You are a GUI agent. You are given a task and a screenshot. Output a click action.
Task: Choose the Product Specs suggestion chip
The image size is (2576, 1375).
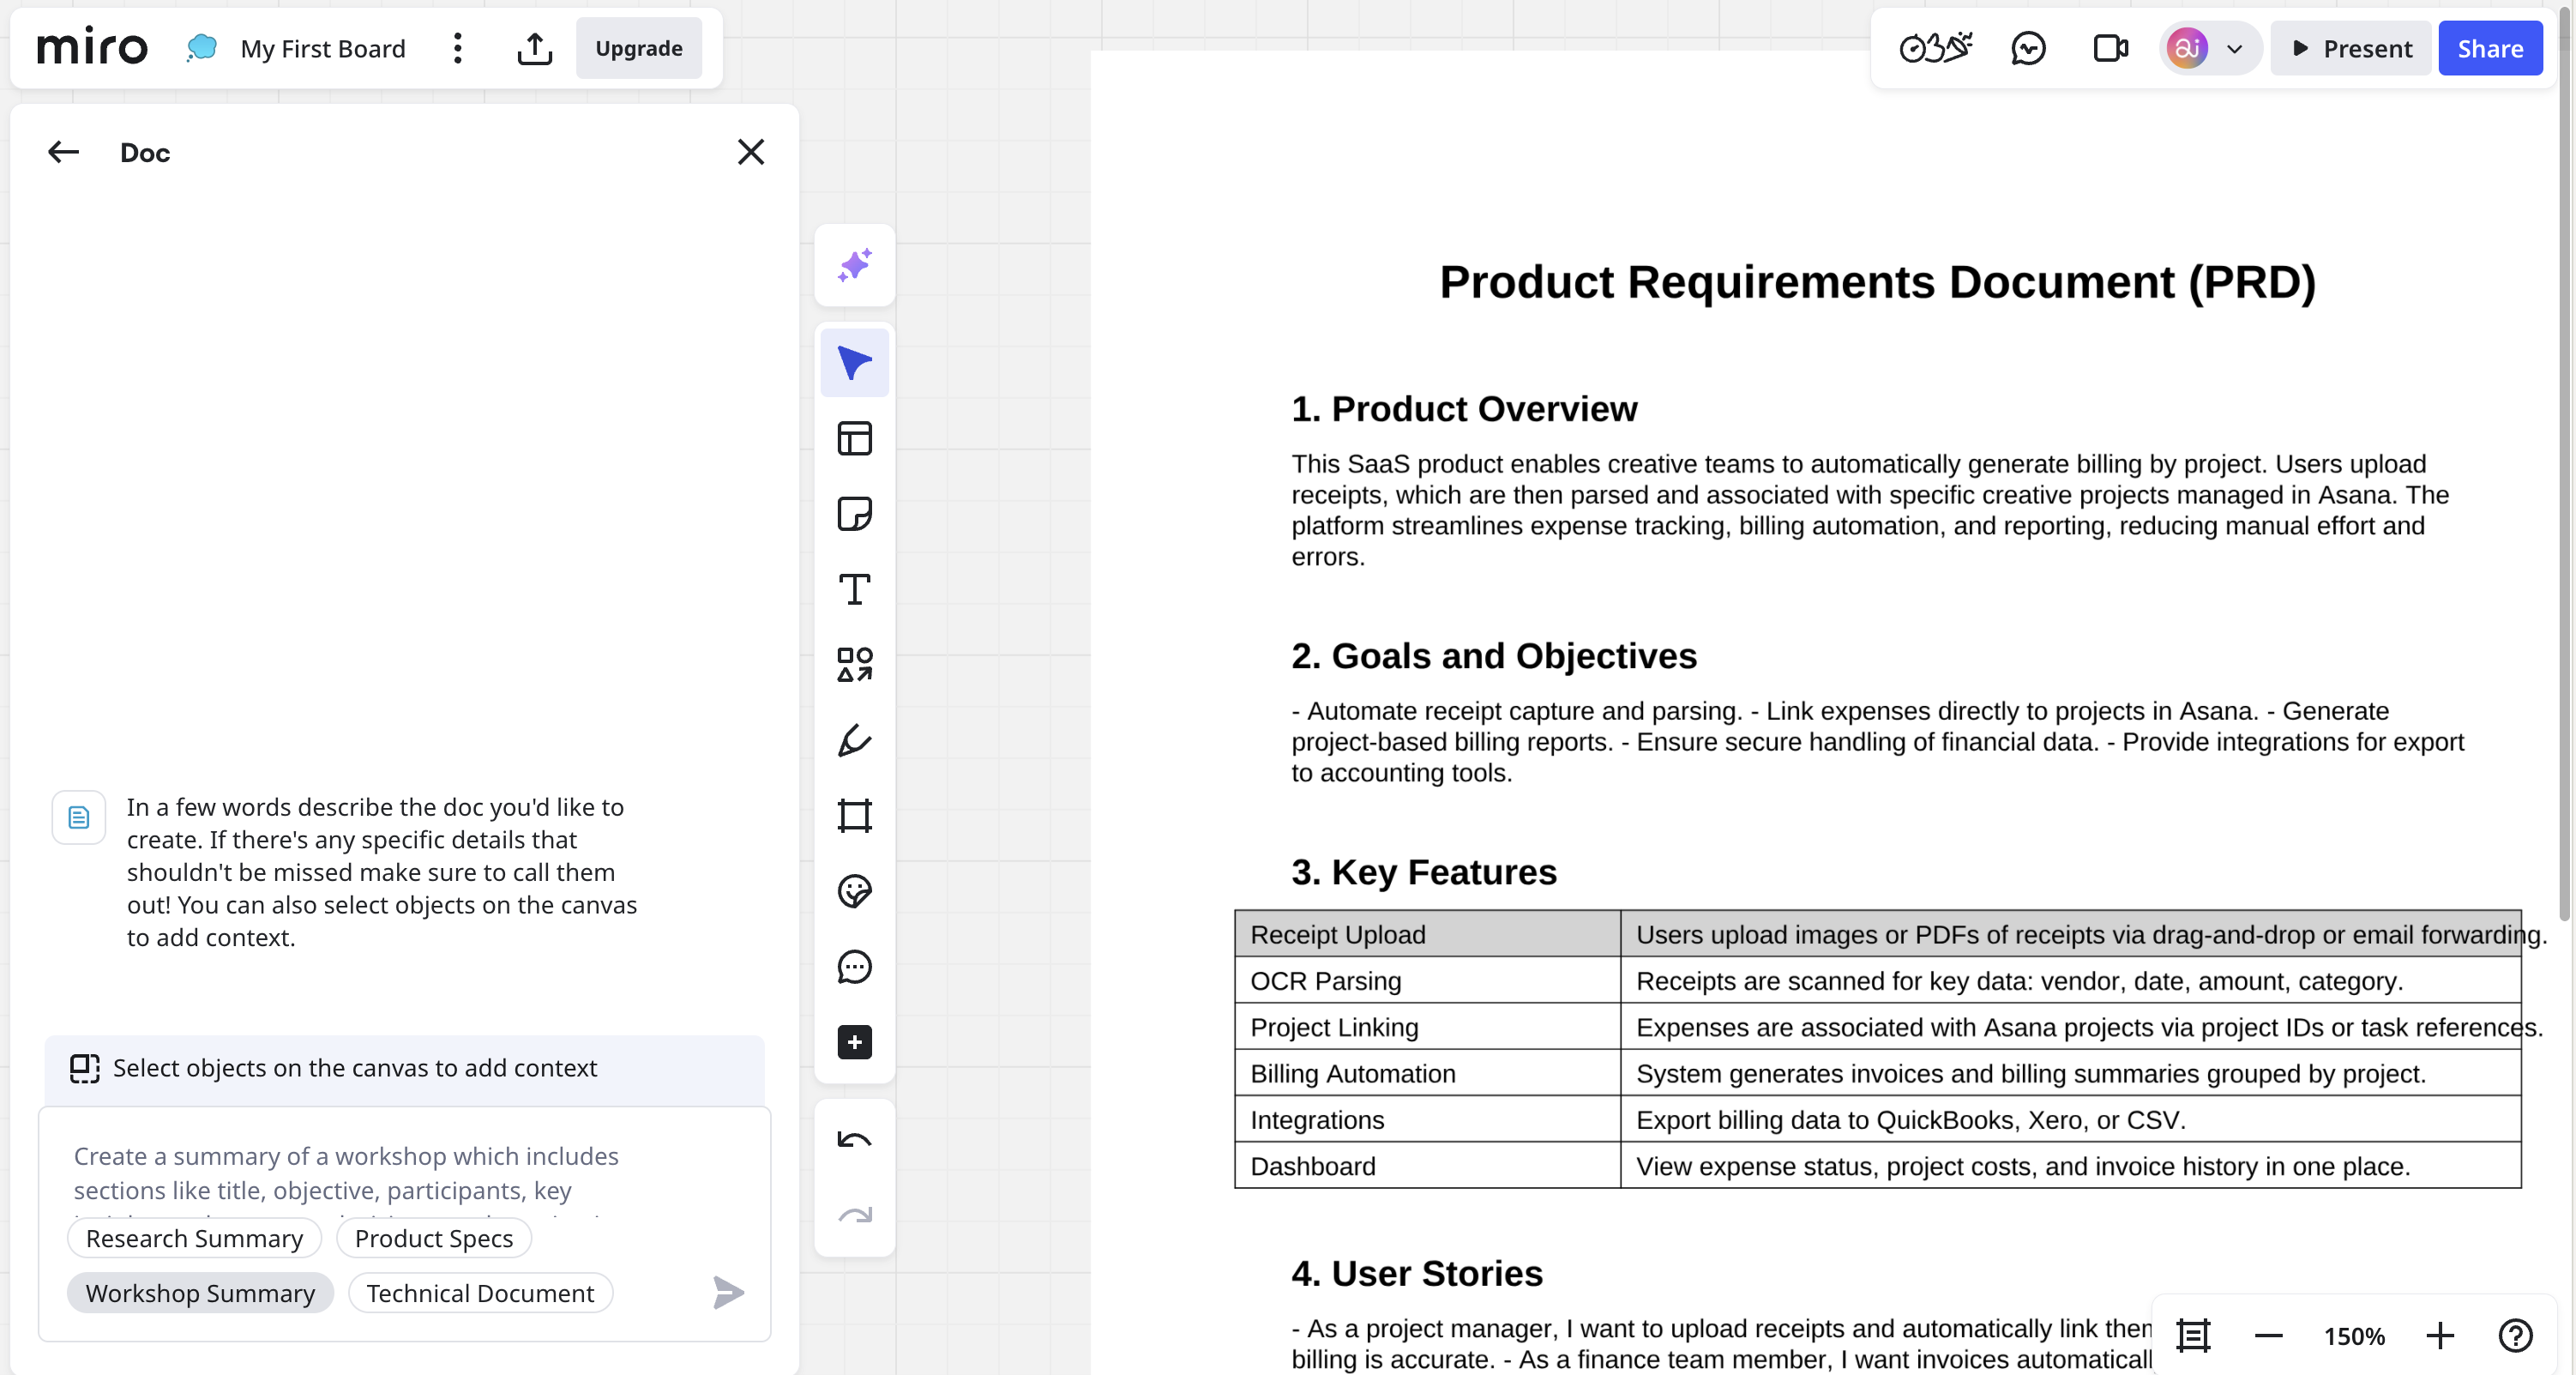click(434, 1238)
